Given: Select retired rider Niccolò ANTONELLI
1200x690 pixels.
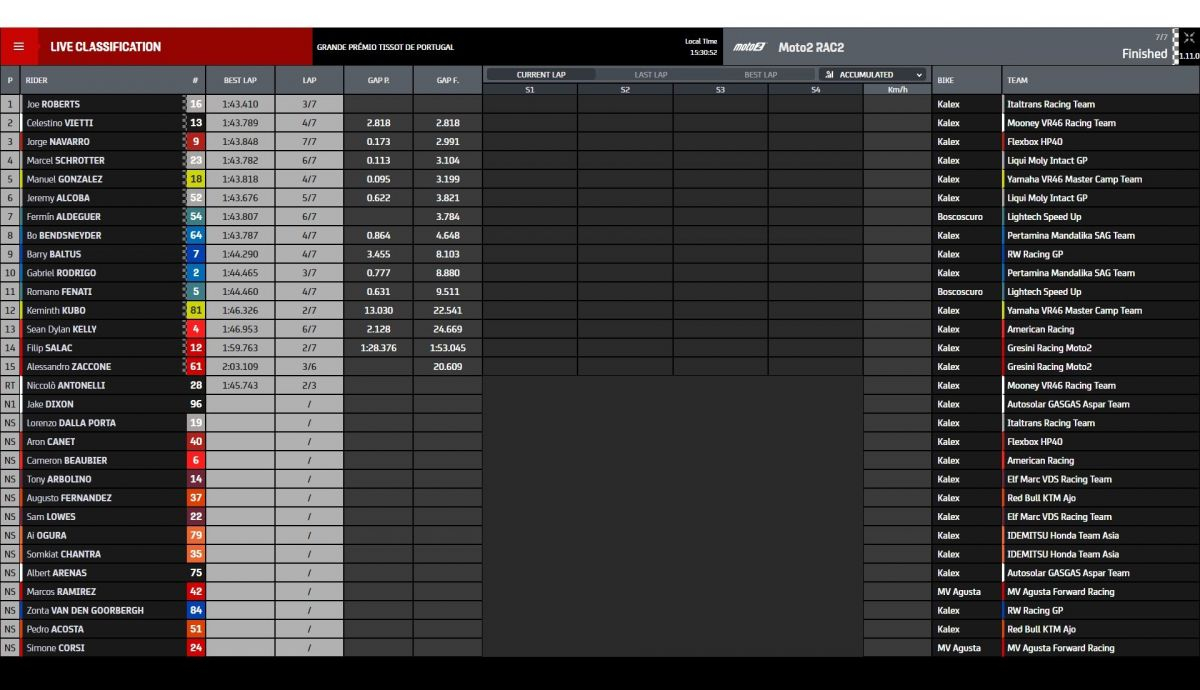Looking at the screenshot, I should point(66,385).
